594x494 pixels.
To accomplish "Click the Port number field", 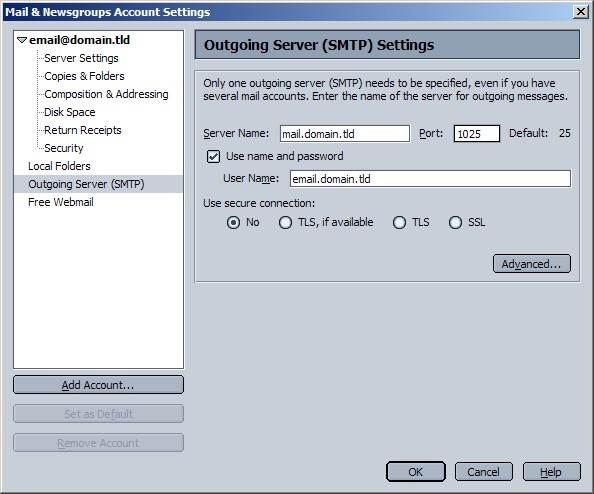I will click(477, 134).
